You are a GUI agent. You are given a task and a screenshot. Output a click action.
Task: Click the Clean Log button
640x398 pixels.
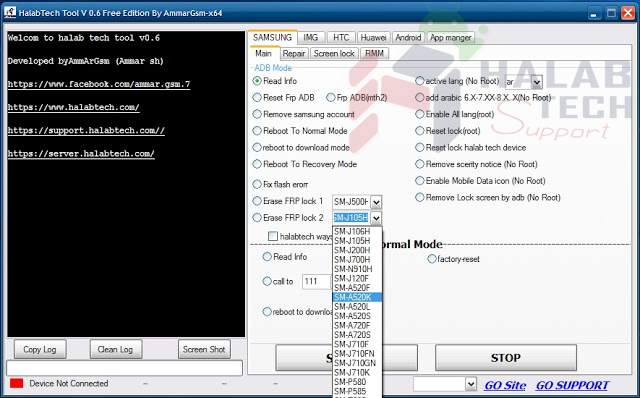point(116,349)
